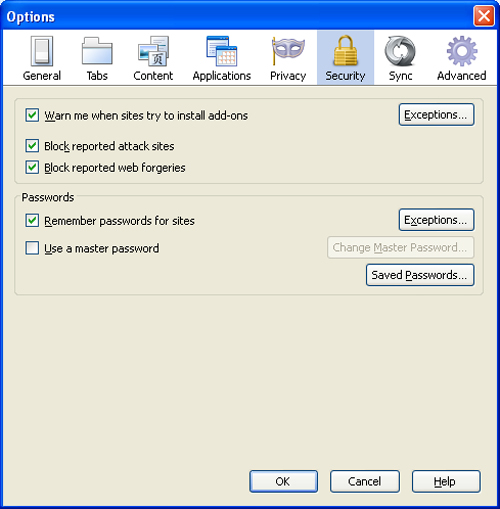Uncheck Remember passwords for sites
This screenshot has width=500, height=509.
pos(32,220)
